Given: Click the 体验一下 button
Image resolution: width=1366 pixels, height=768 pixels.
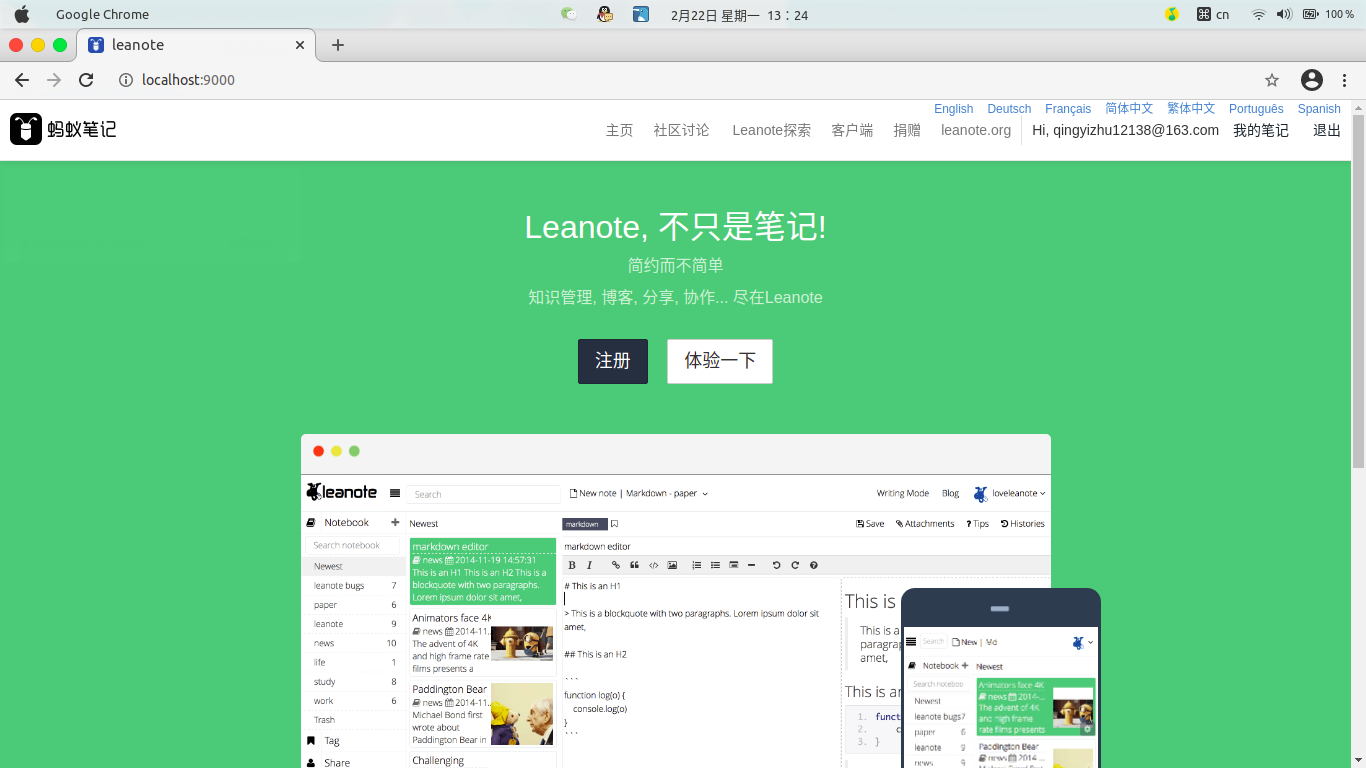Looking at the screenshot, I should [x=720, y=361].
